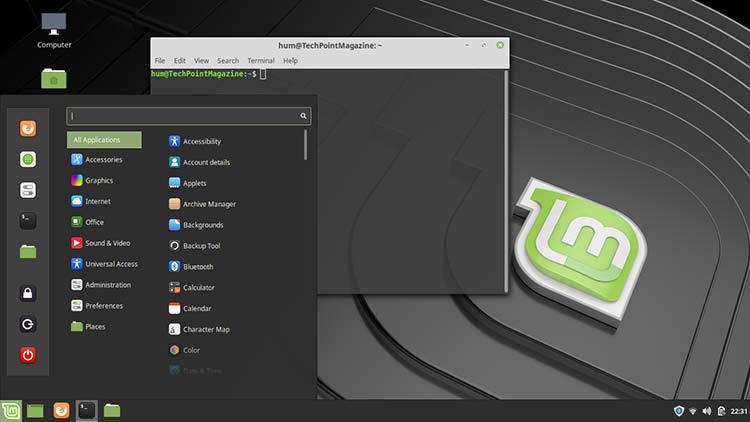
Task: Open the power/battery tray icon
Action: (721, 411)
